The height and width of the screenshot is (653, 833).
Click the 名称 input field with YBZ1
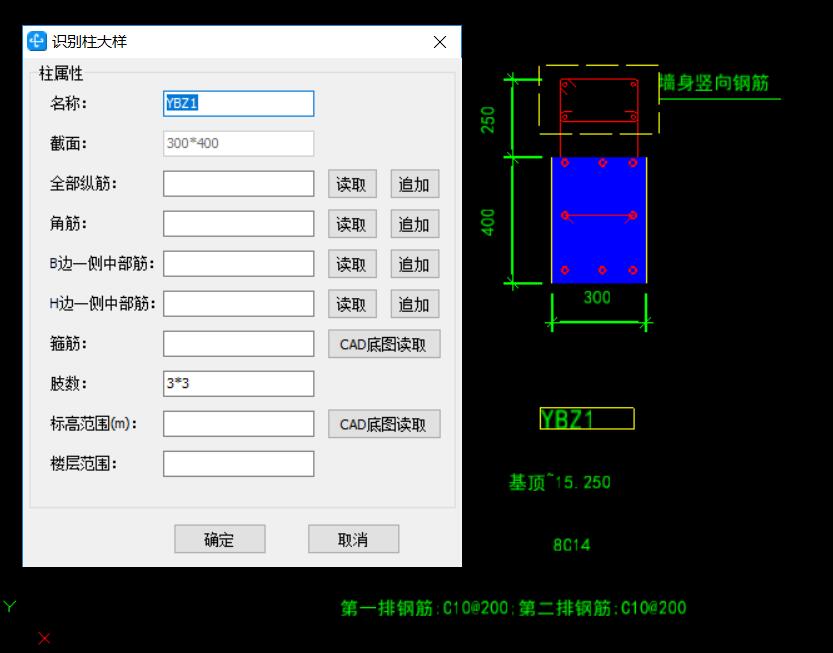239,104
